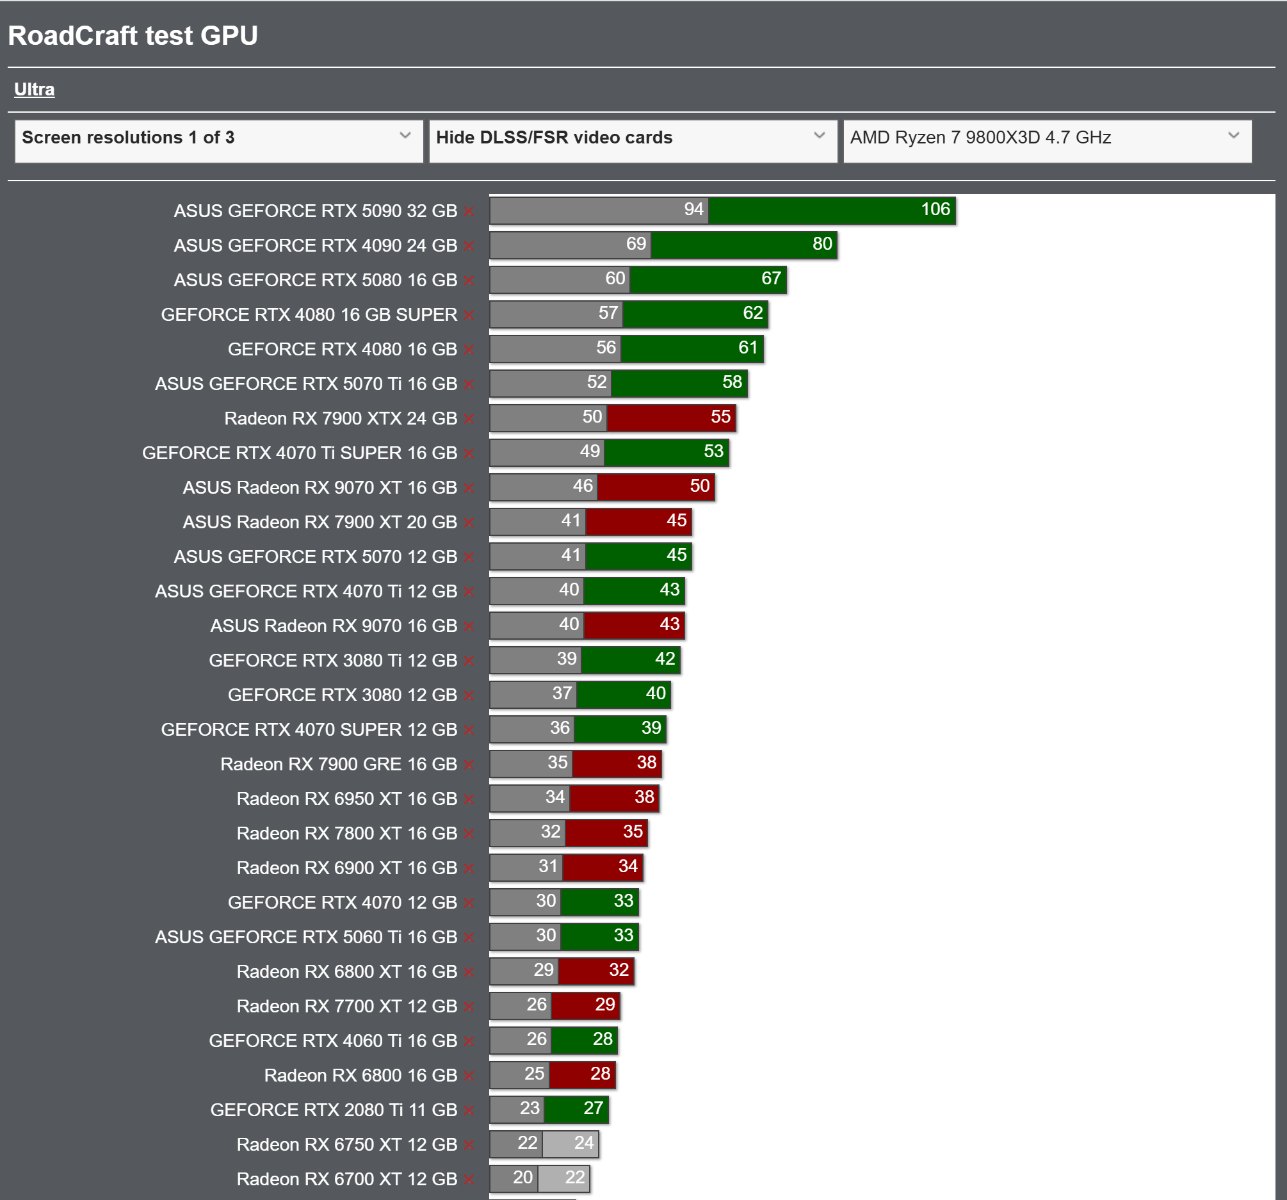
Task: Click RTX 5080 average fps value 67
Action: [771, 278]
